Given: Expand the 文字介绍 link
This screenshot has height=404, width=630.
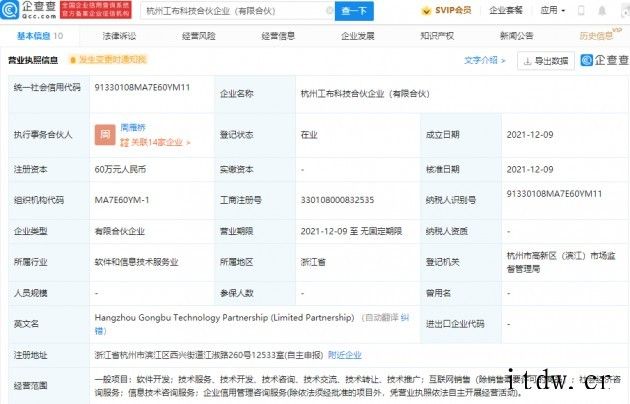Looking at the screenshot, I should (x=485, y=60).
